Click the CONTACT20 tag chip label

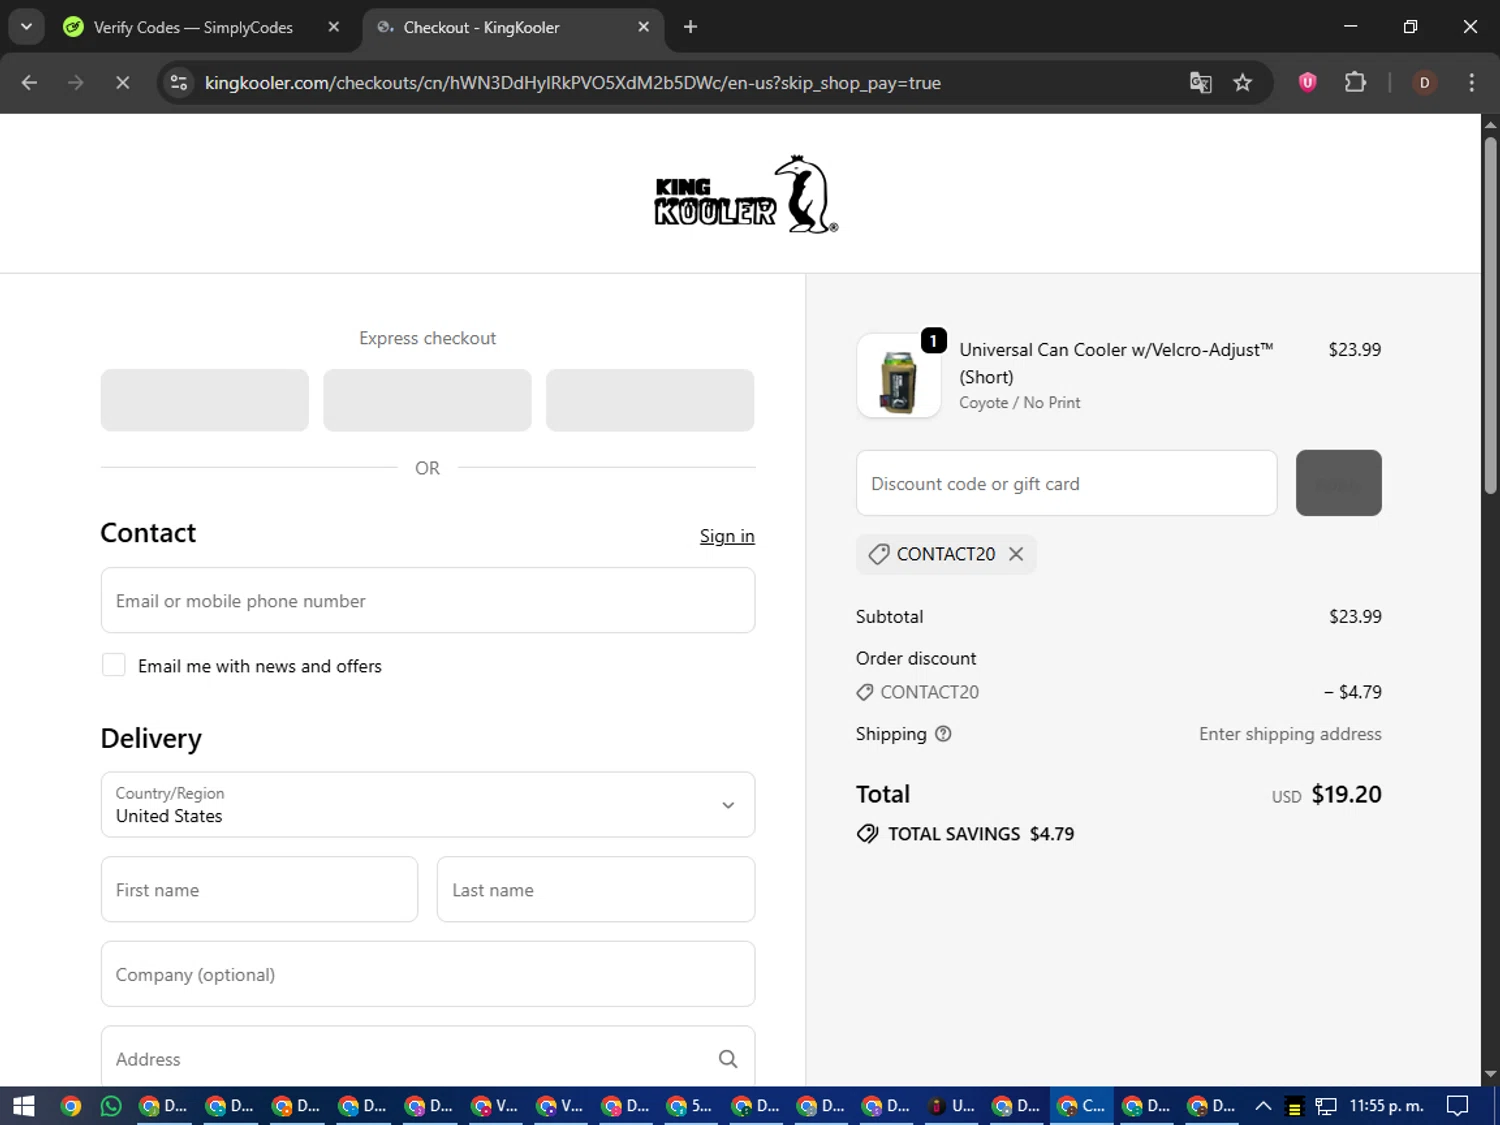pyautogui.click(x=946, y=554)
